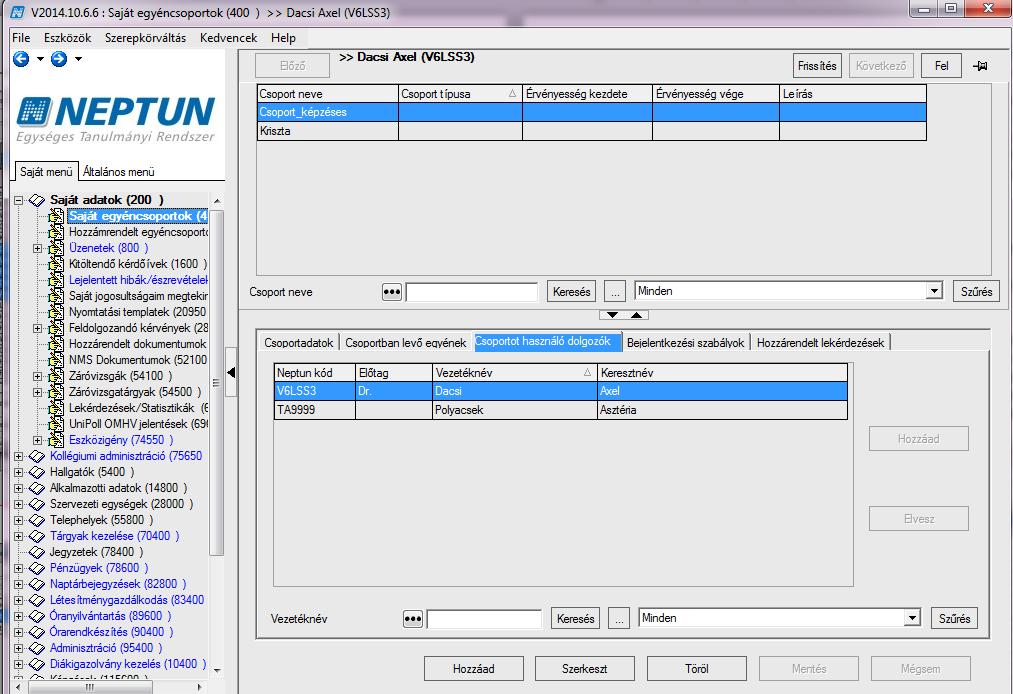The width and height of the screenshot is (1013, 694).
Task: Expand the Kollégiumi adminisztráció tree node
Action: pyautogui.click(x=19, y=456)
